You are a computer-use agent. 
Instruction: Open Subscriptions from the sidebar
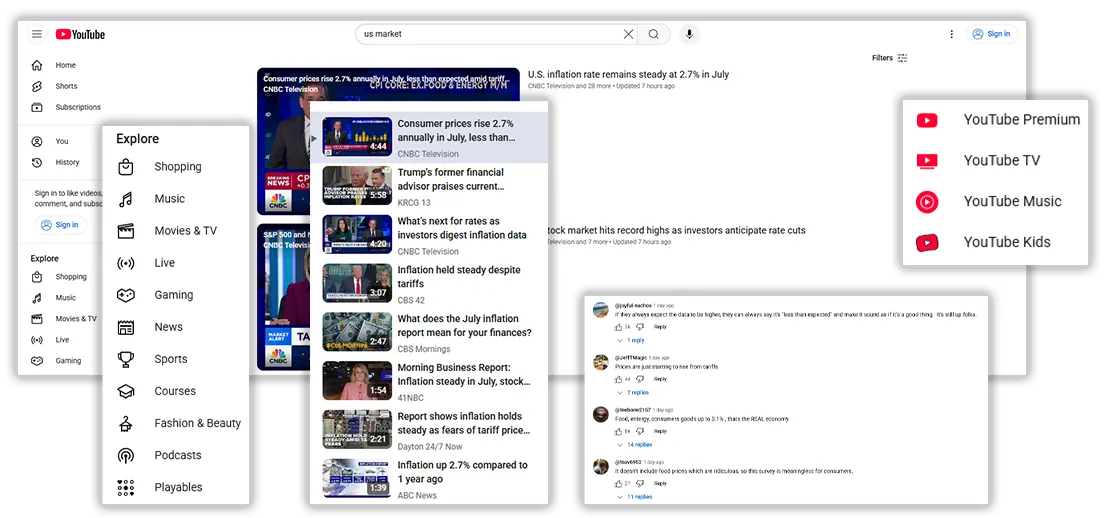[x=66, y=108]
